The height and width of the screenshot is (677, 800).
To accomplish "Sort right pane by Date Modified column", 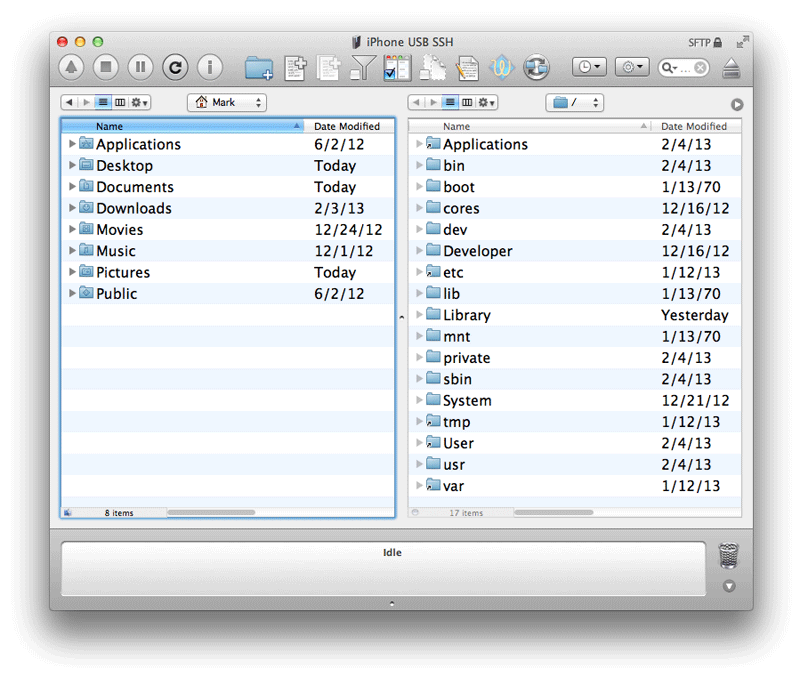I will pyautogui.click(x=694, y=127).
